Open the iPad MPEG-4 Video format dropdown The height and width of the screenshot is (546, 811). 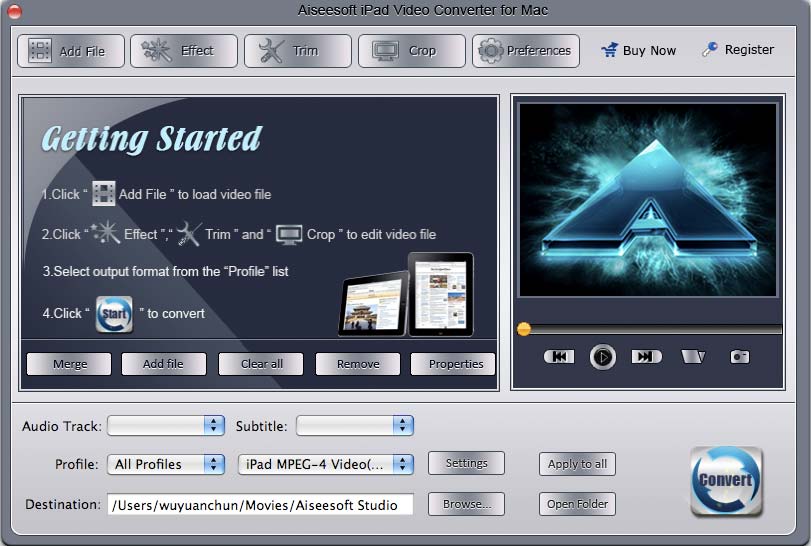(326, 464)
